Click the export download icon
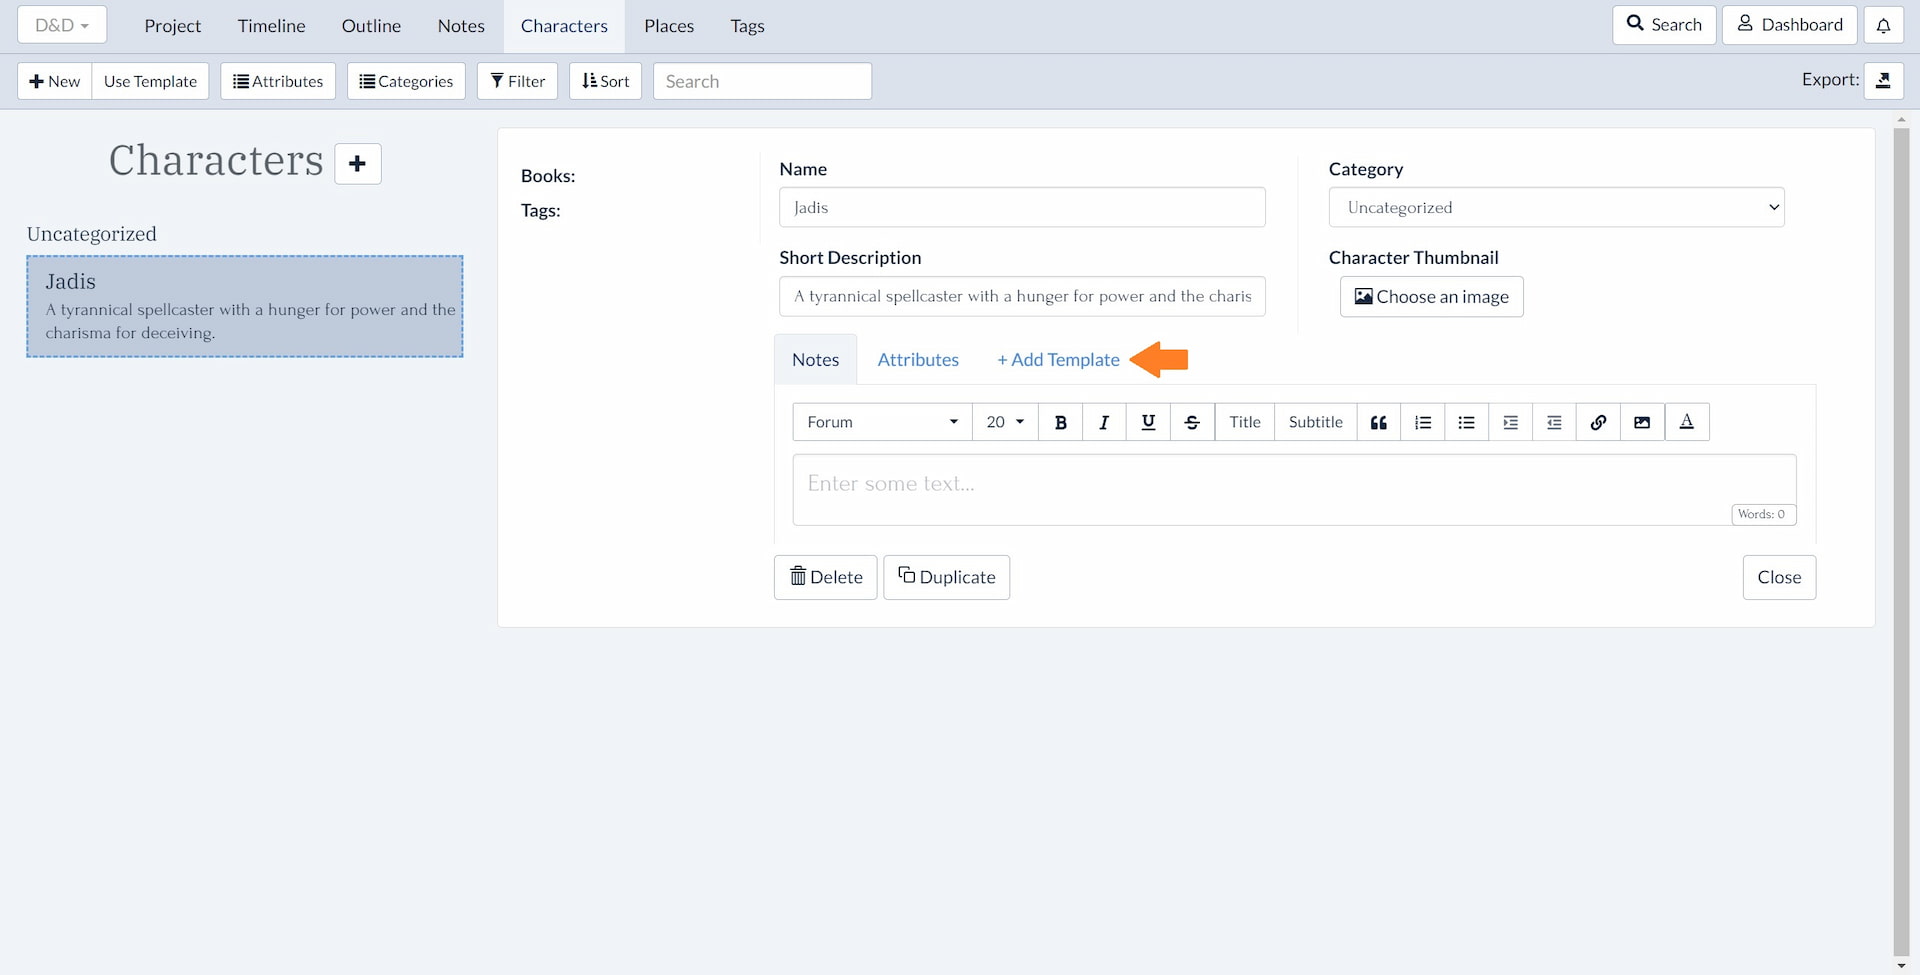 click(1883, 81)
